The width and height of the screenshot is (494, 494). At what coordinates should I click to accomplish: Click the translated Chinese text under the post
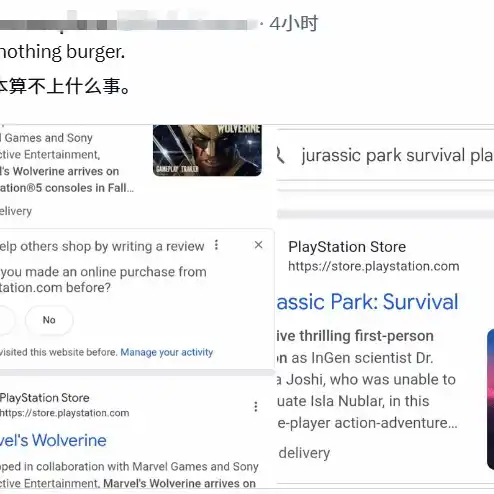click(65, 86)
